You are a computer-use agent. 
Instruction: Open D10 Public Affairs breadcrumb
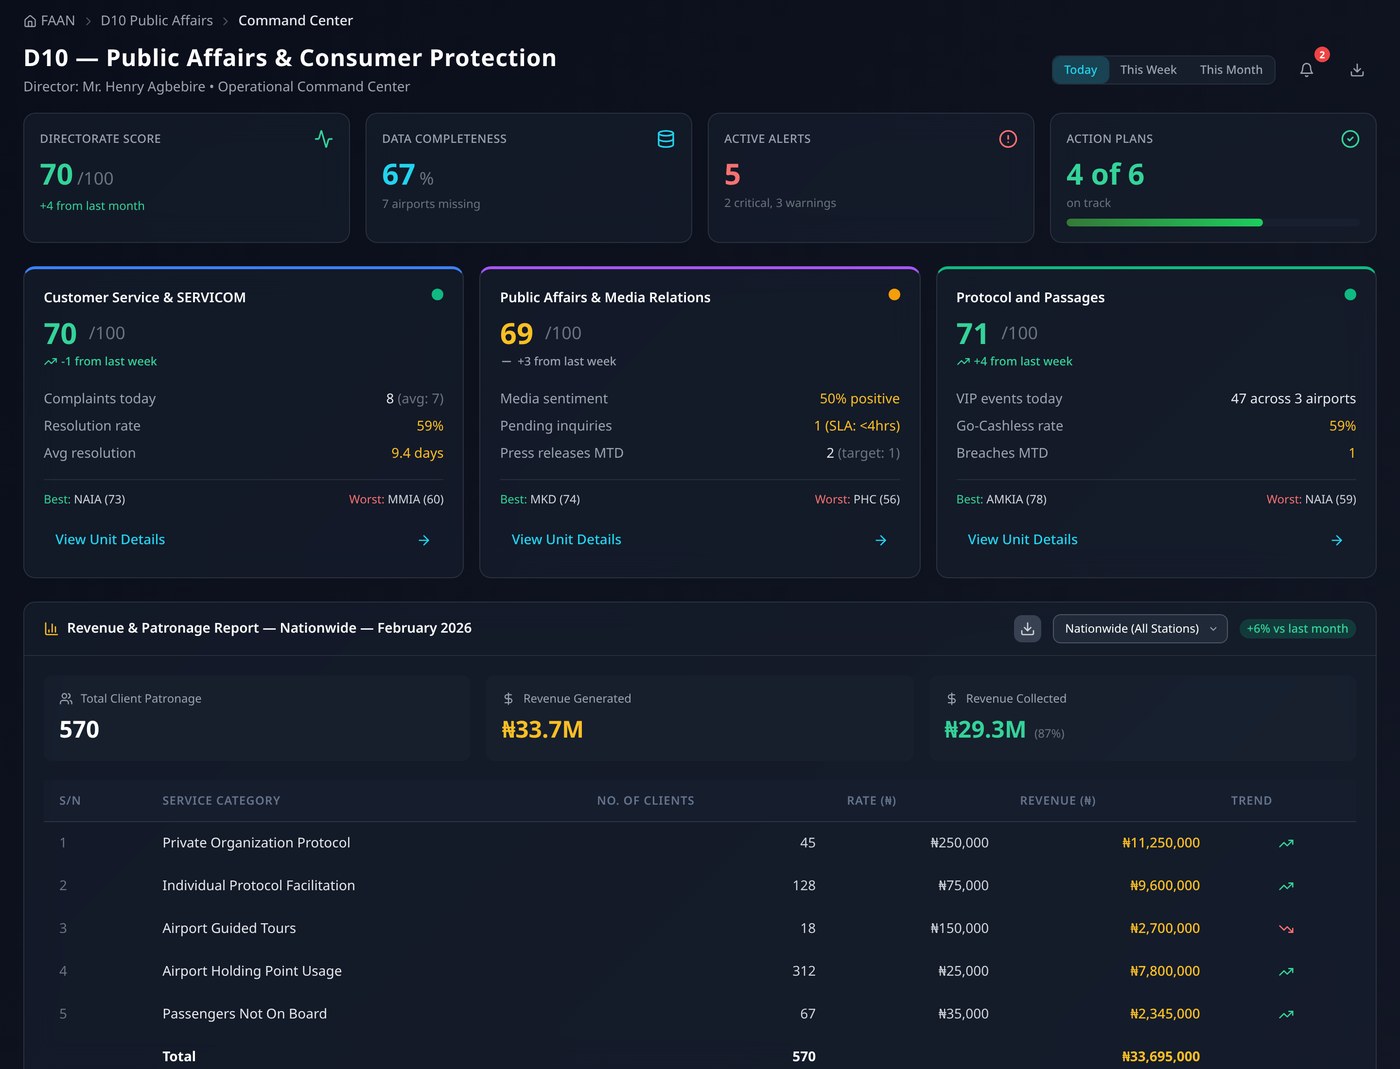point(157,21)
